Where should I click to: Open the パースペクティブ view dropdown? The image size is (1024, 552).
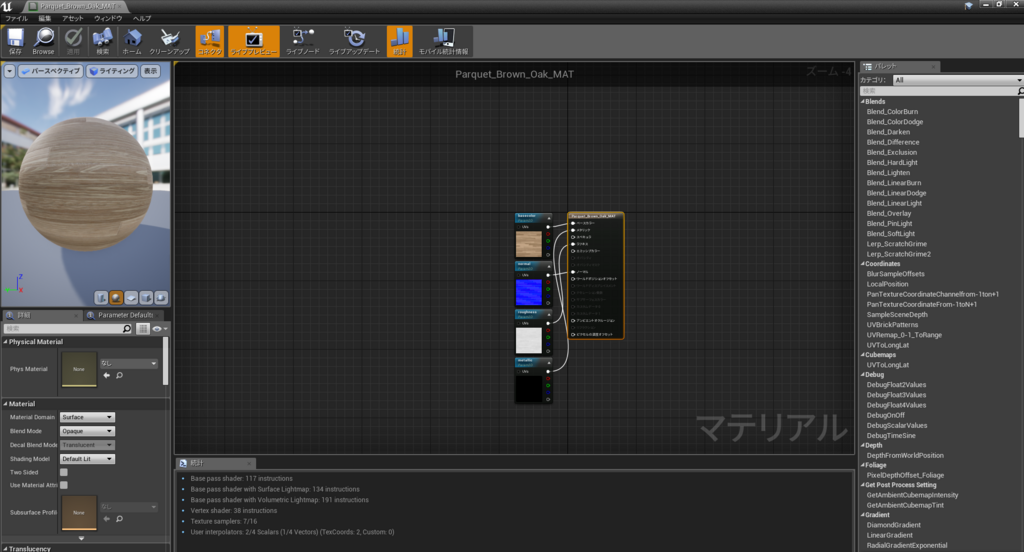click(x=51, y=71)
